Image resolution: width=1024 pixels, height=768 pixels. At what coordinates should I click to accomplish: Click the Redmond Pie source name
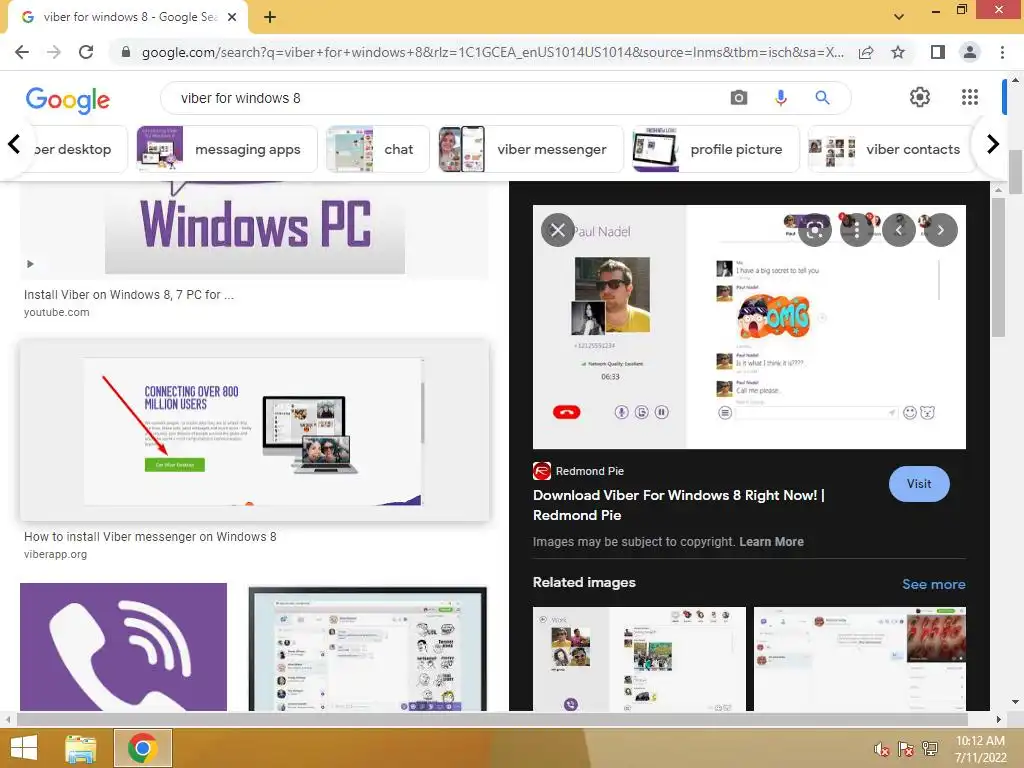click(x=590, y=471)
